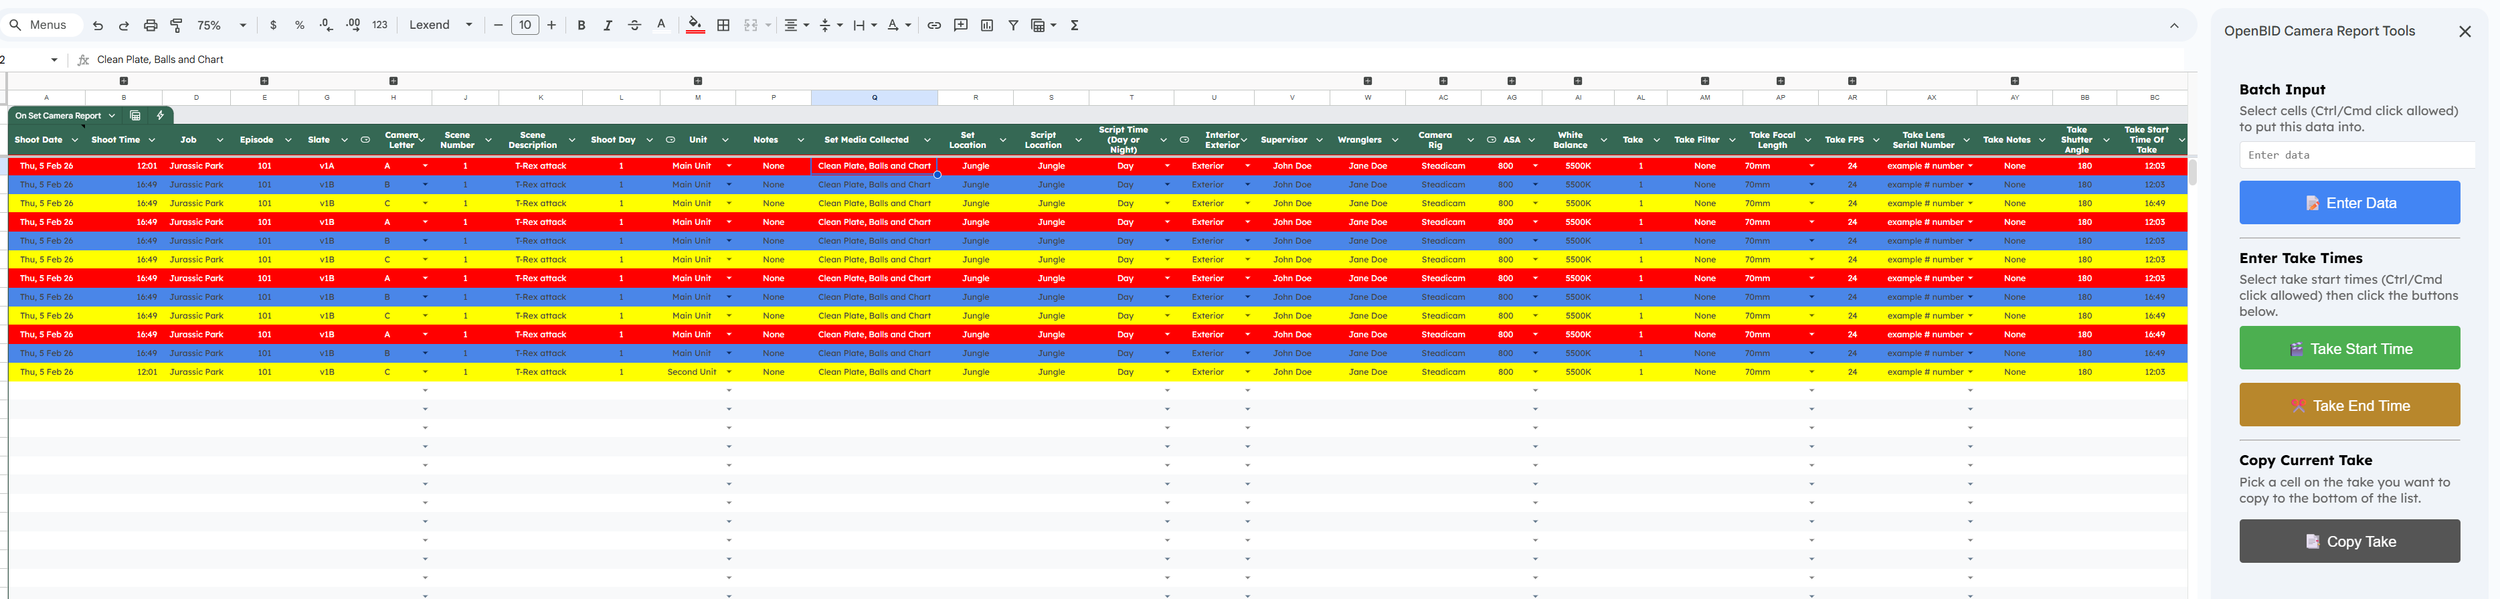Viewport: 2500px width, 599px height.
Task: Click the table view icon beside On Set Camera Report
Action: pos(135,116)
